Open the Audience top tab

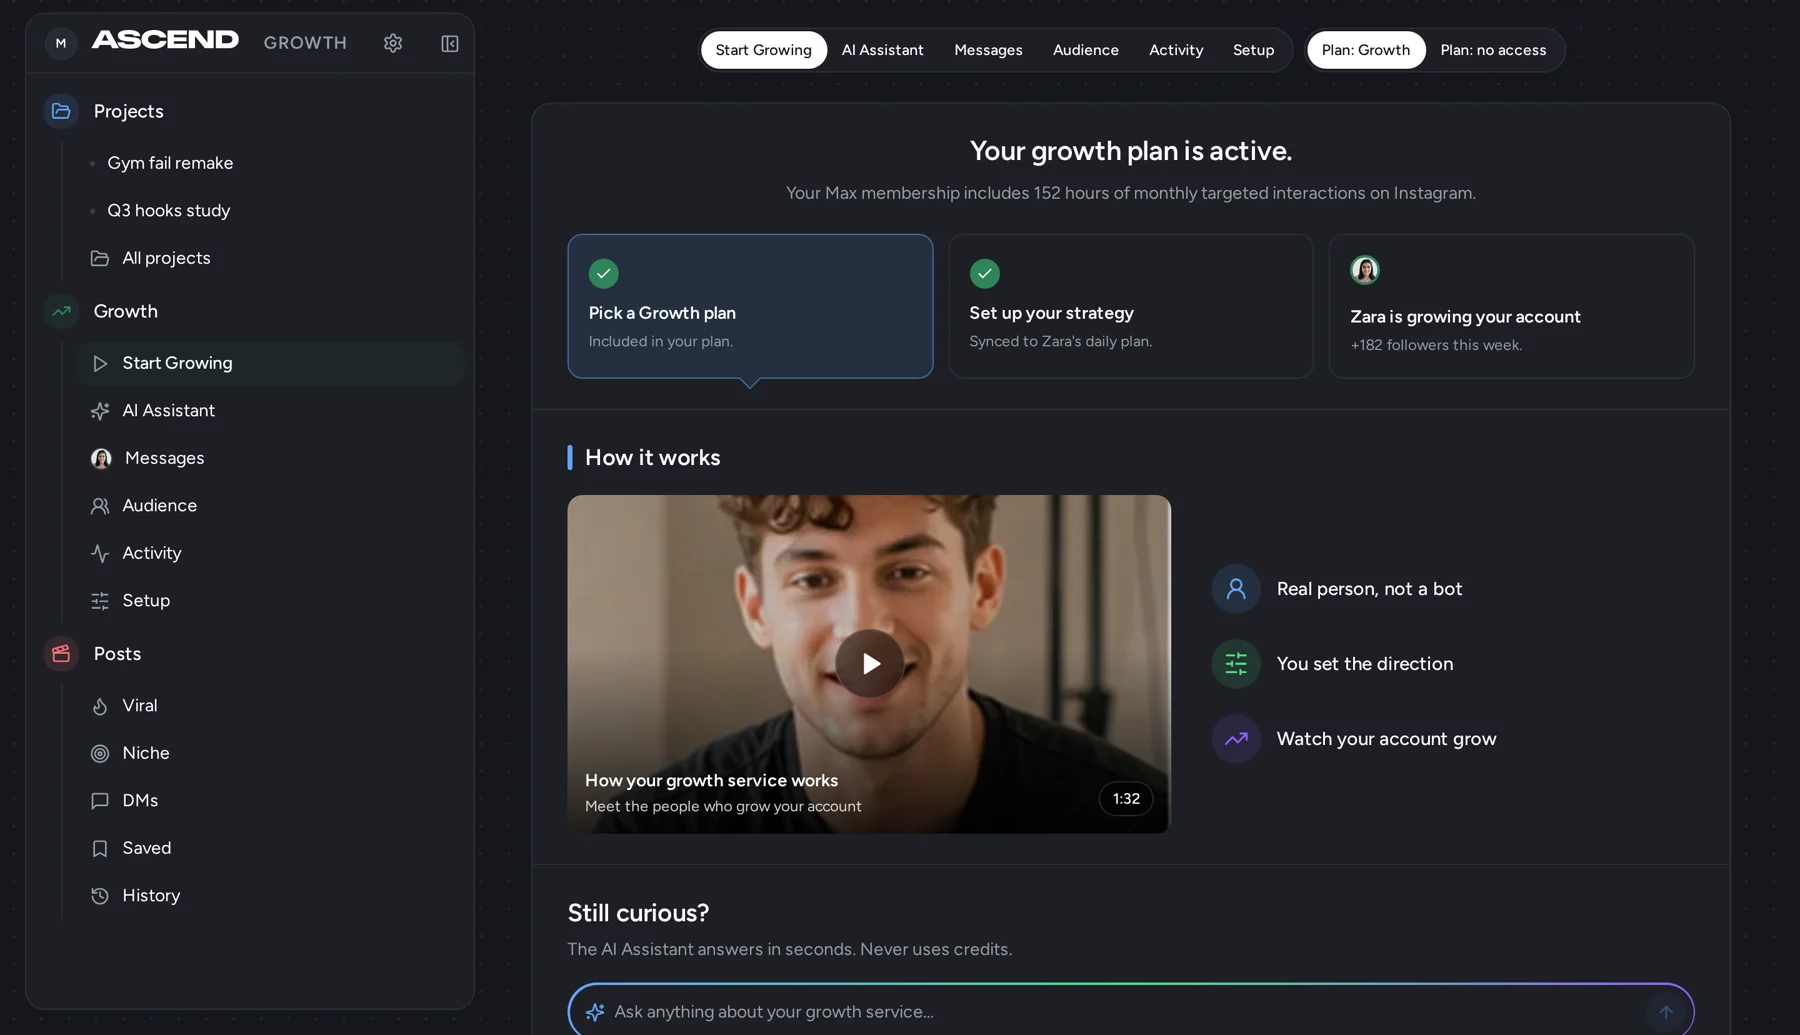click(x=1086, y=50)
